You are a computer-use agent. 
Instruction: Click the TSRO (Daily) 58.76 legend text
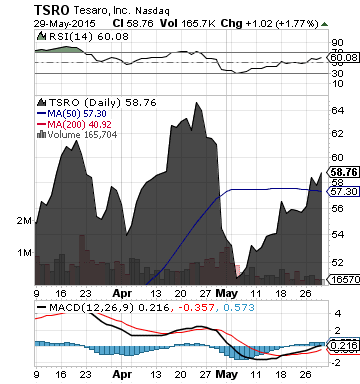pyautogui.click(x=103, y=102)
